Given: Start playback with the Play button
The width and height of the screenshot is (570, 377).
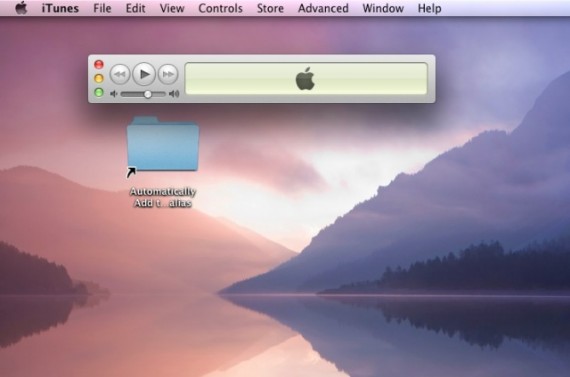Looking at the screenshot, I should tap(144, 74).
